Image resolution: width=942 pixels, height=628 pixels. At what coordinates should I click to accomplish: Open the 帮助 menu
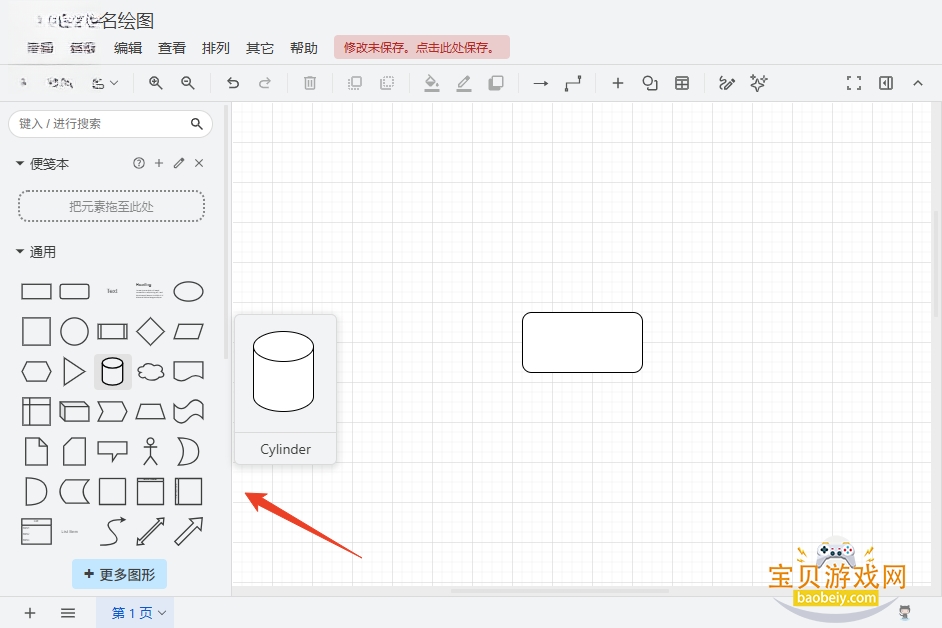pos(303,48)
